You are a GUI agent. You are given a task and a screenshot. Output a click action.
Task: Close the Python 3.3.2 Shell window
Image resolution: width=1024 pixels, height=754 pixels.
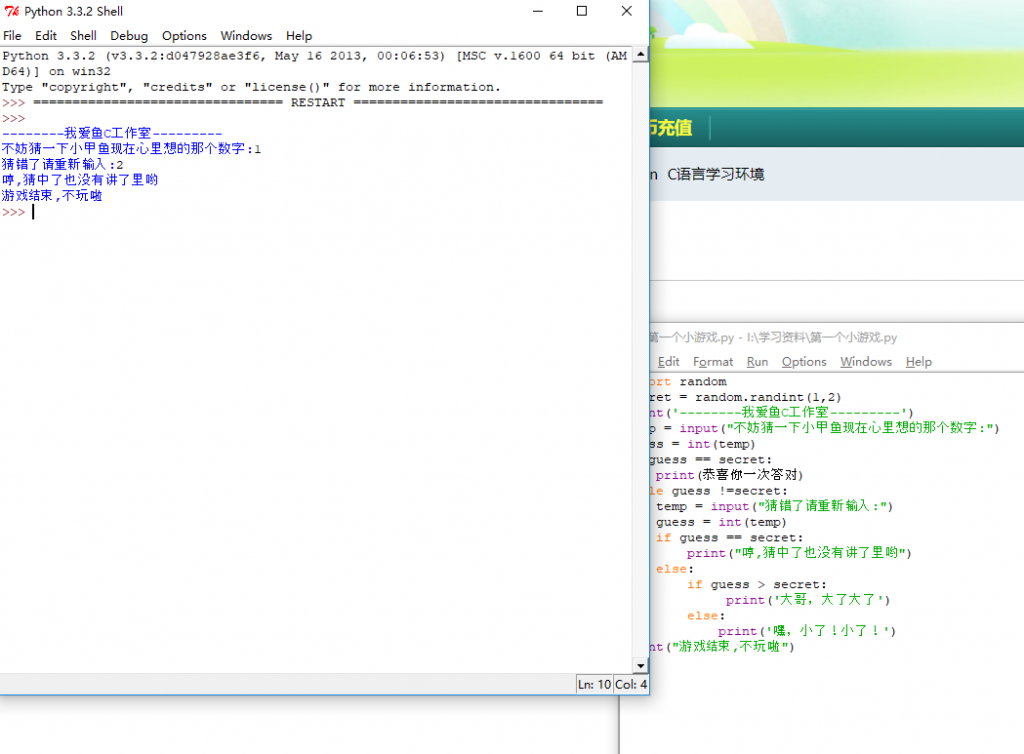(x=626, y=11)
